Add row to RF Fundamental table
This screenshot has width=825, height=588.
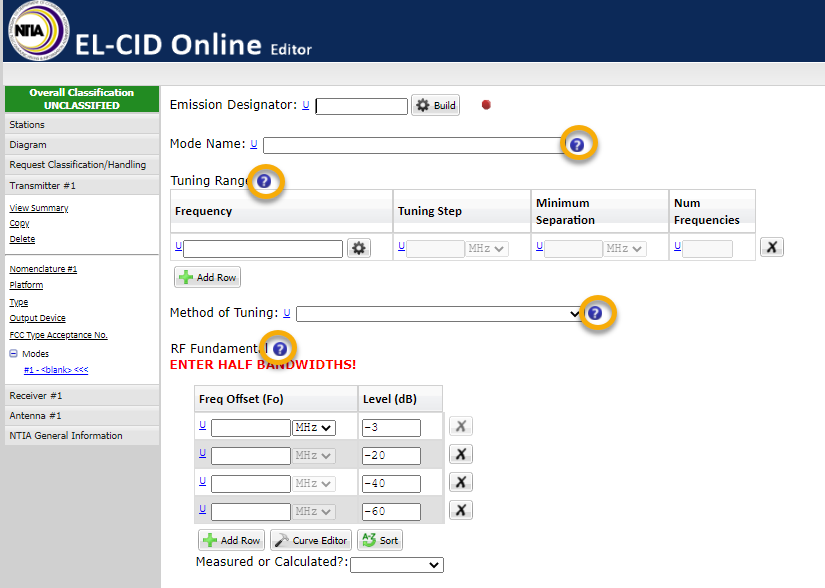coord(232,540)
